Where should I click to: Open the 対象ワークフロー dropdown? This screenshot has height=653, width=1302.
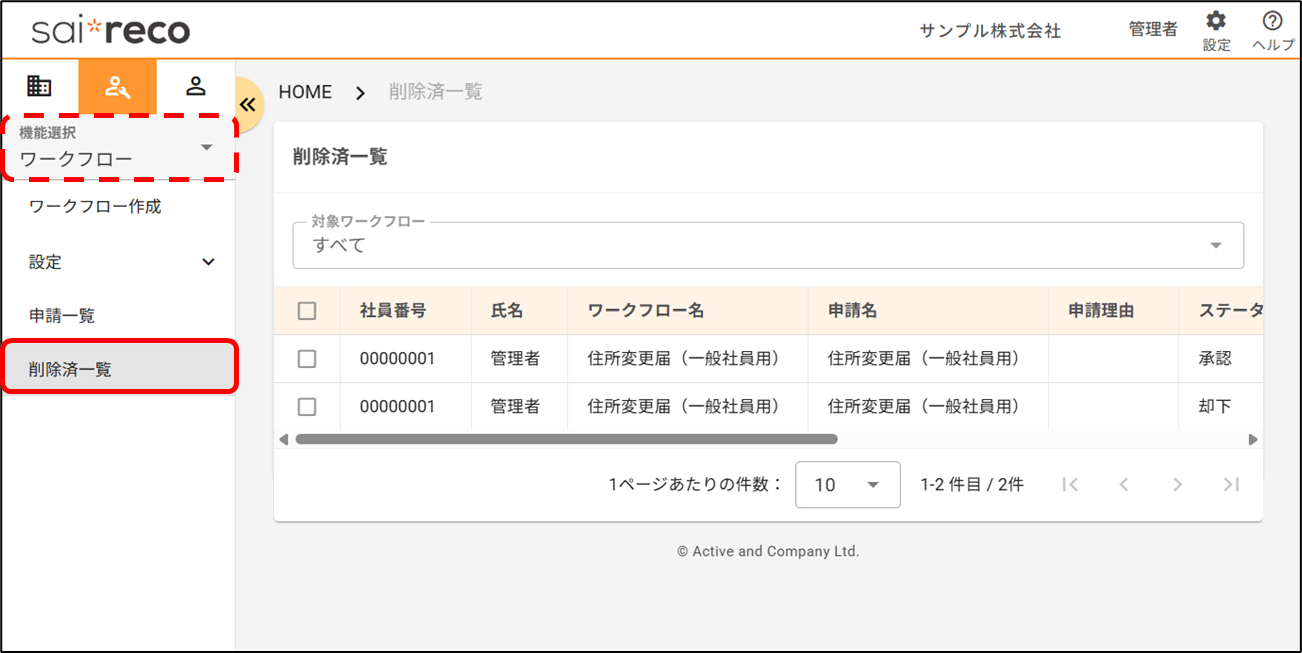click(767, 245)
